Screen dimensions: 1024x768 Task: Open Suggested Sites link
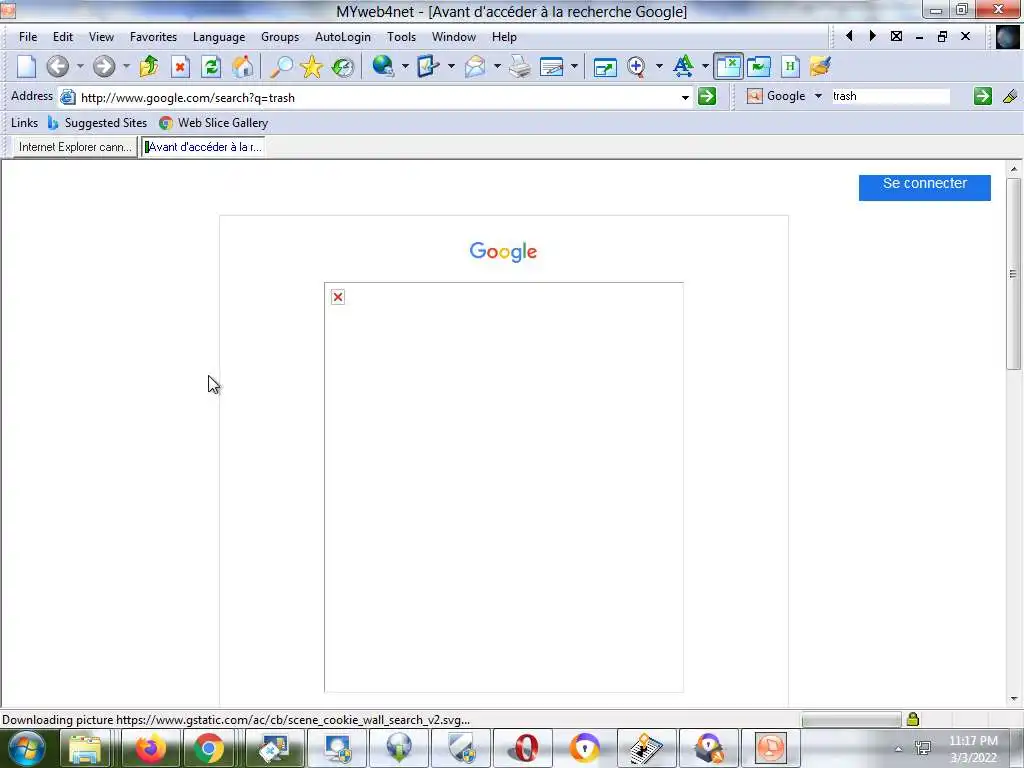coord(97,123)
